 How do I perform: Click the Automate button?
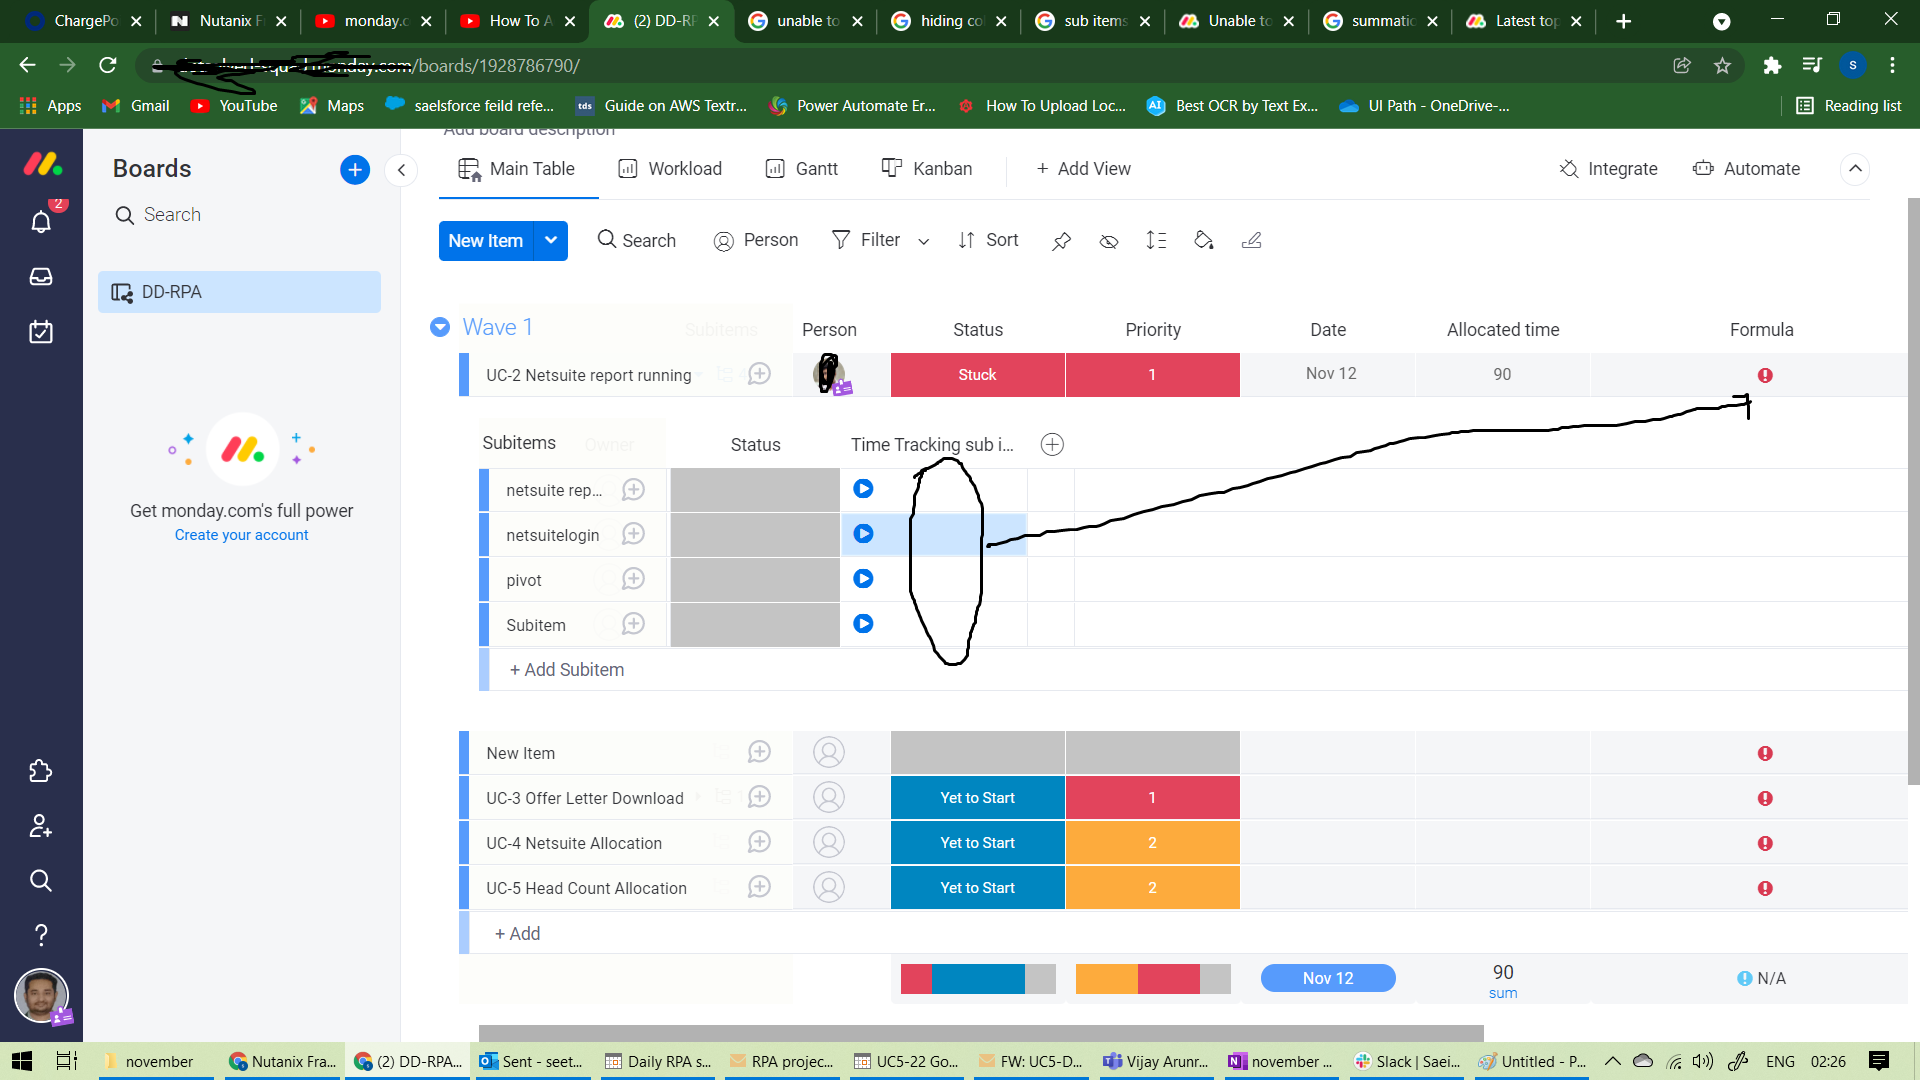pyautogui.click(x=1746, y=169)
